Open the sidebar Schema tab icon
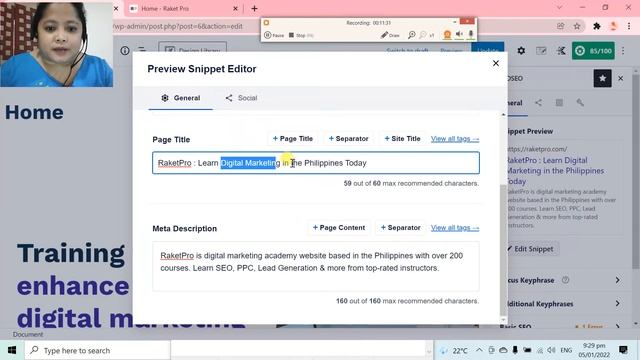The height and width of the screenshot is (360, 640). 559,103
